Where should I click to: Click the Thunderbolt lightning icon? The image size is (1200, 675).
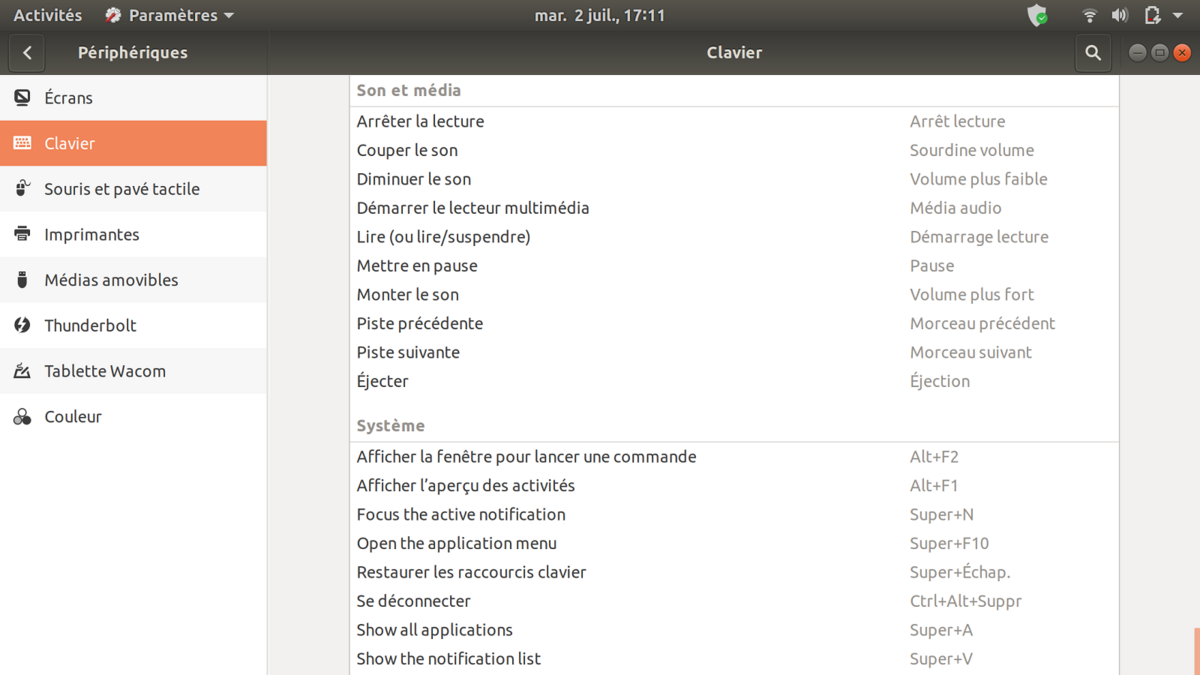22,325
